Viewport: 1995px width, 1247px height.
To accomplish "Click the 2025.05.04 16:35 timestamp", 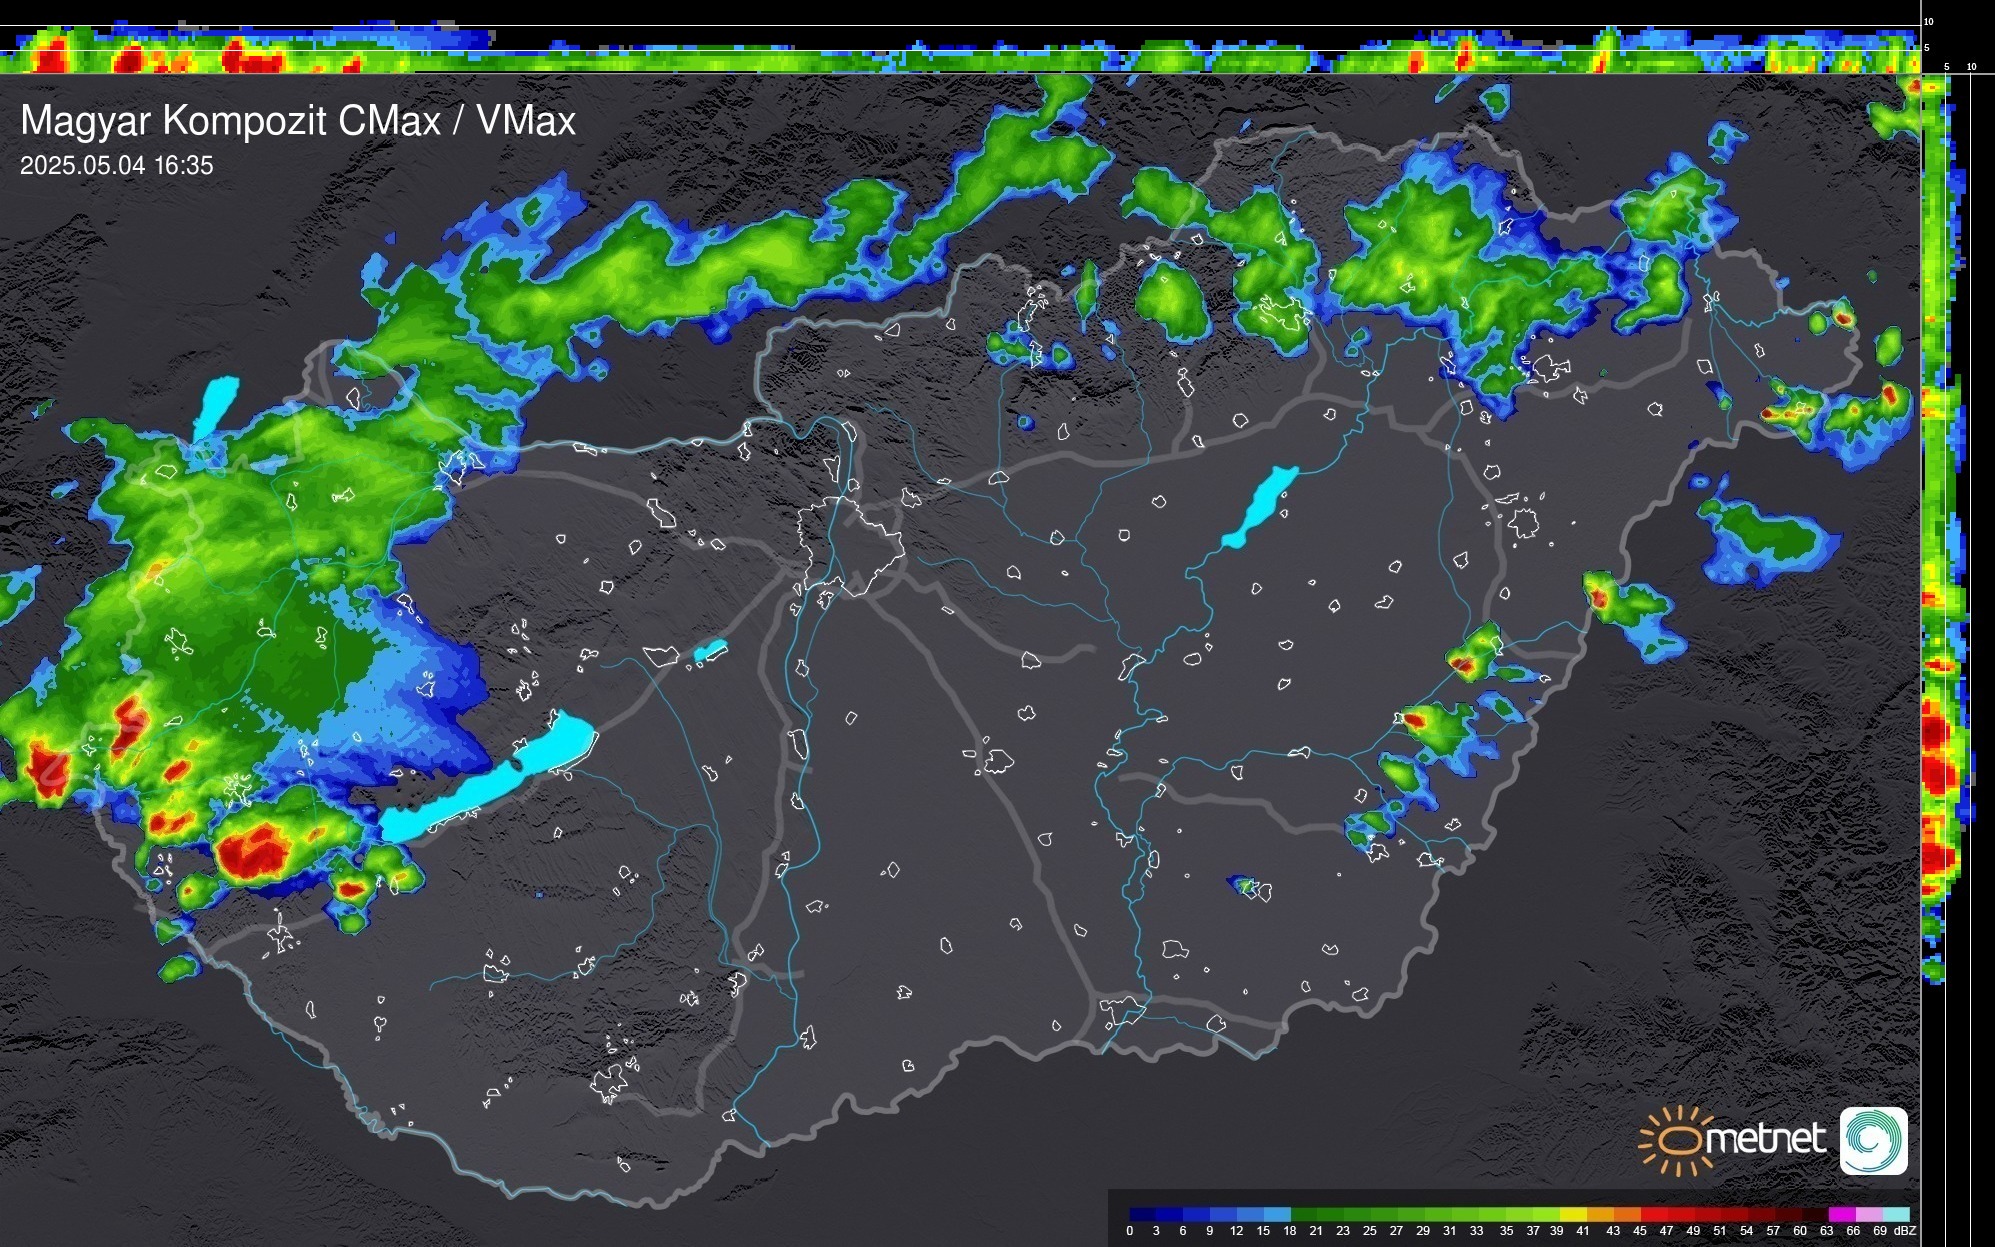I will (x=117, y=166).
